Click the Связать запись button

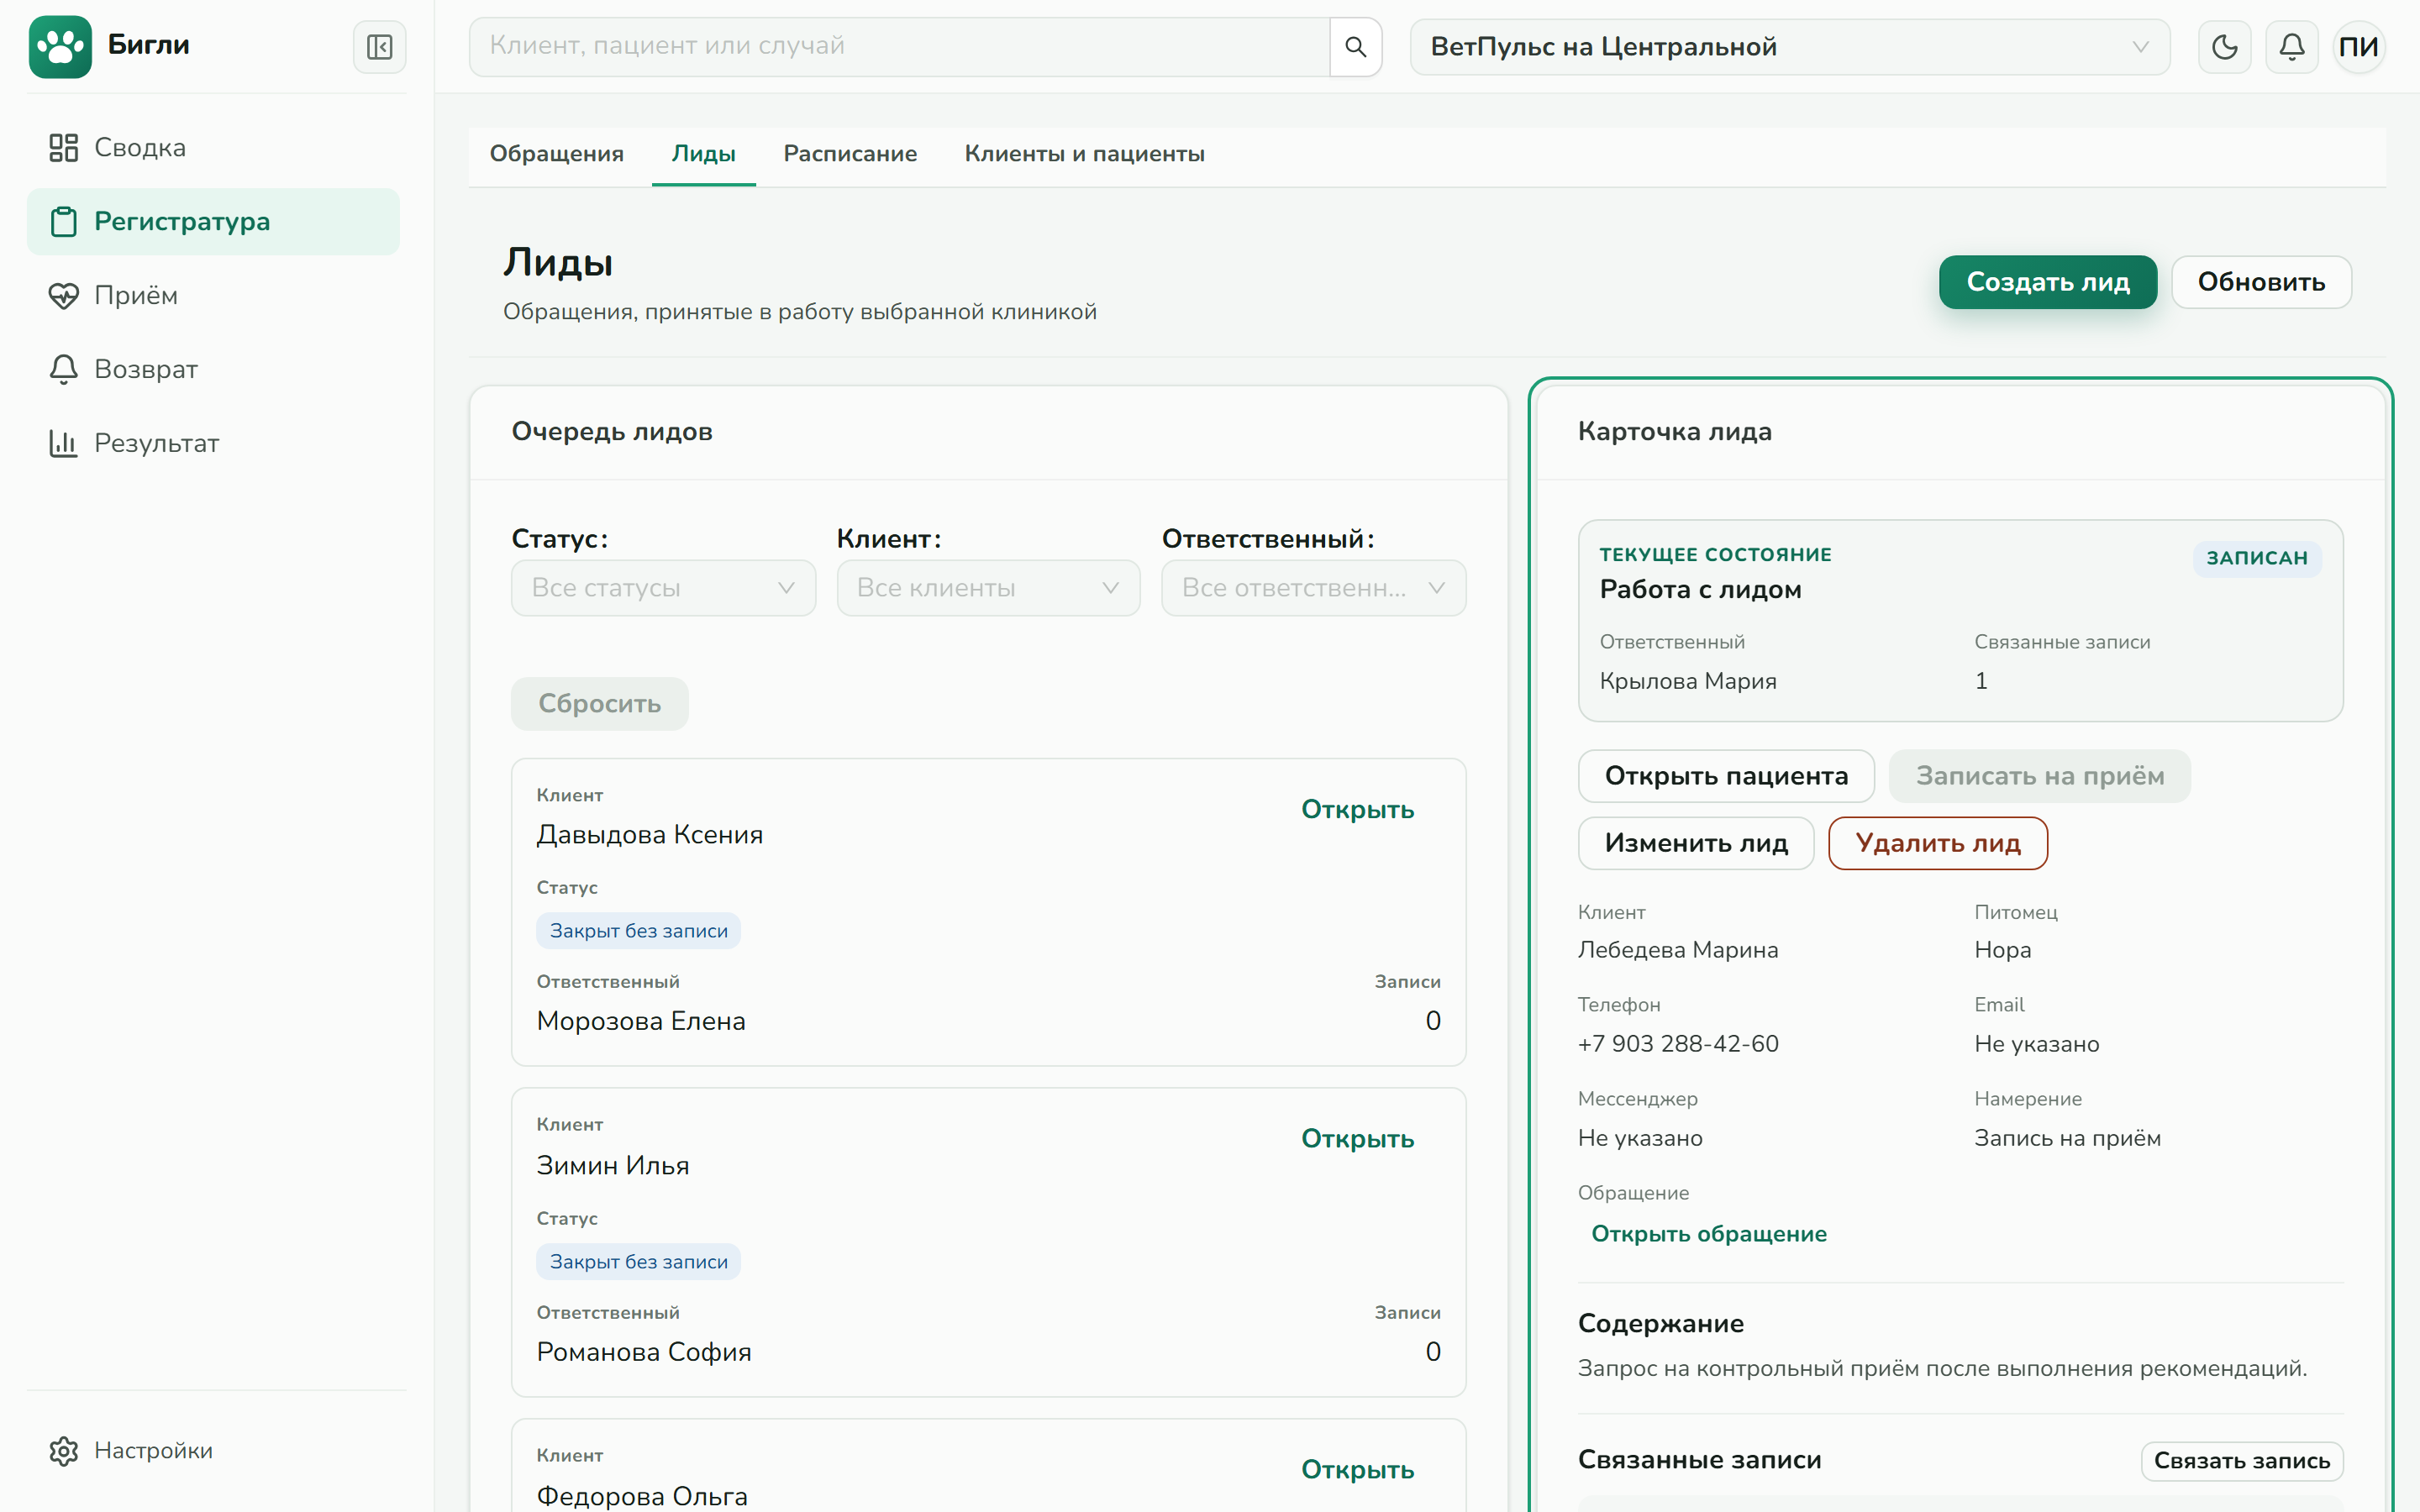pyautogui.click(x=2241, y=1461)
